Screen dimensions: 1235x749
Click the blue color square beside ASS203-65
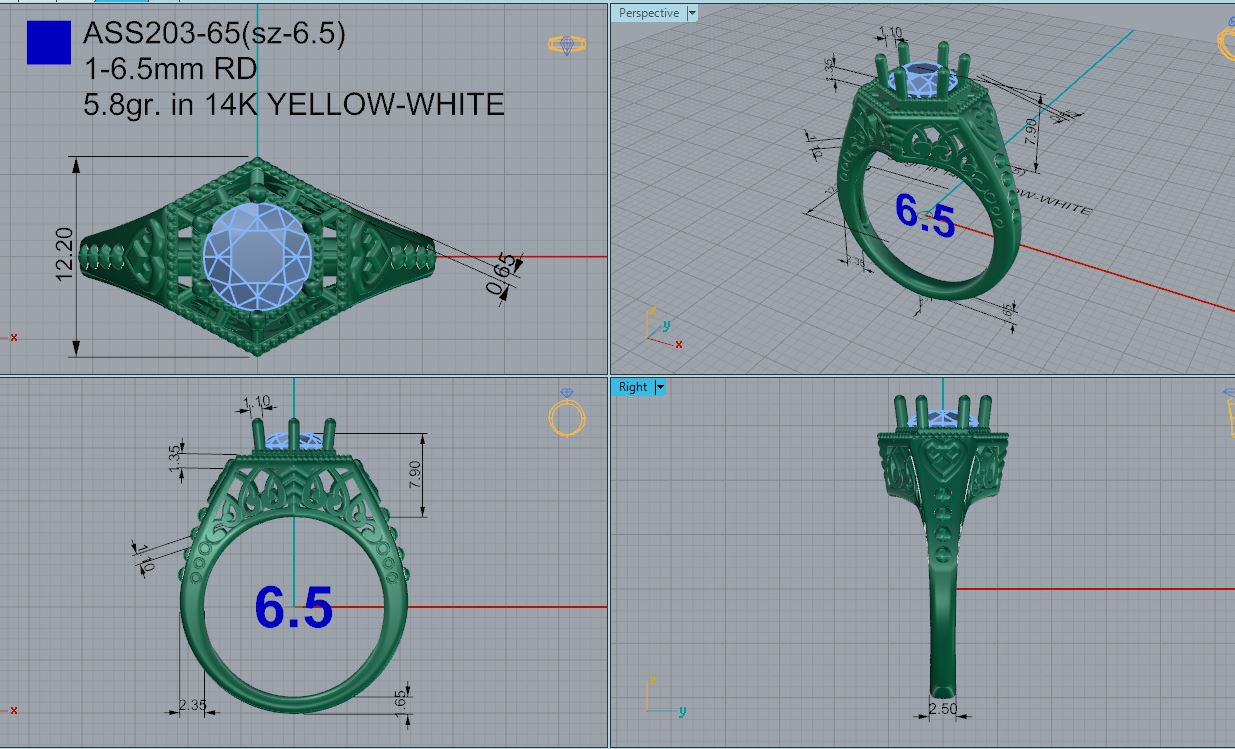click(x=48, y=43)
